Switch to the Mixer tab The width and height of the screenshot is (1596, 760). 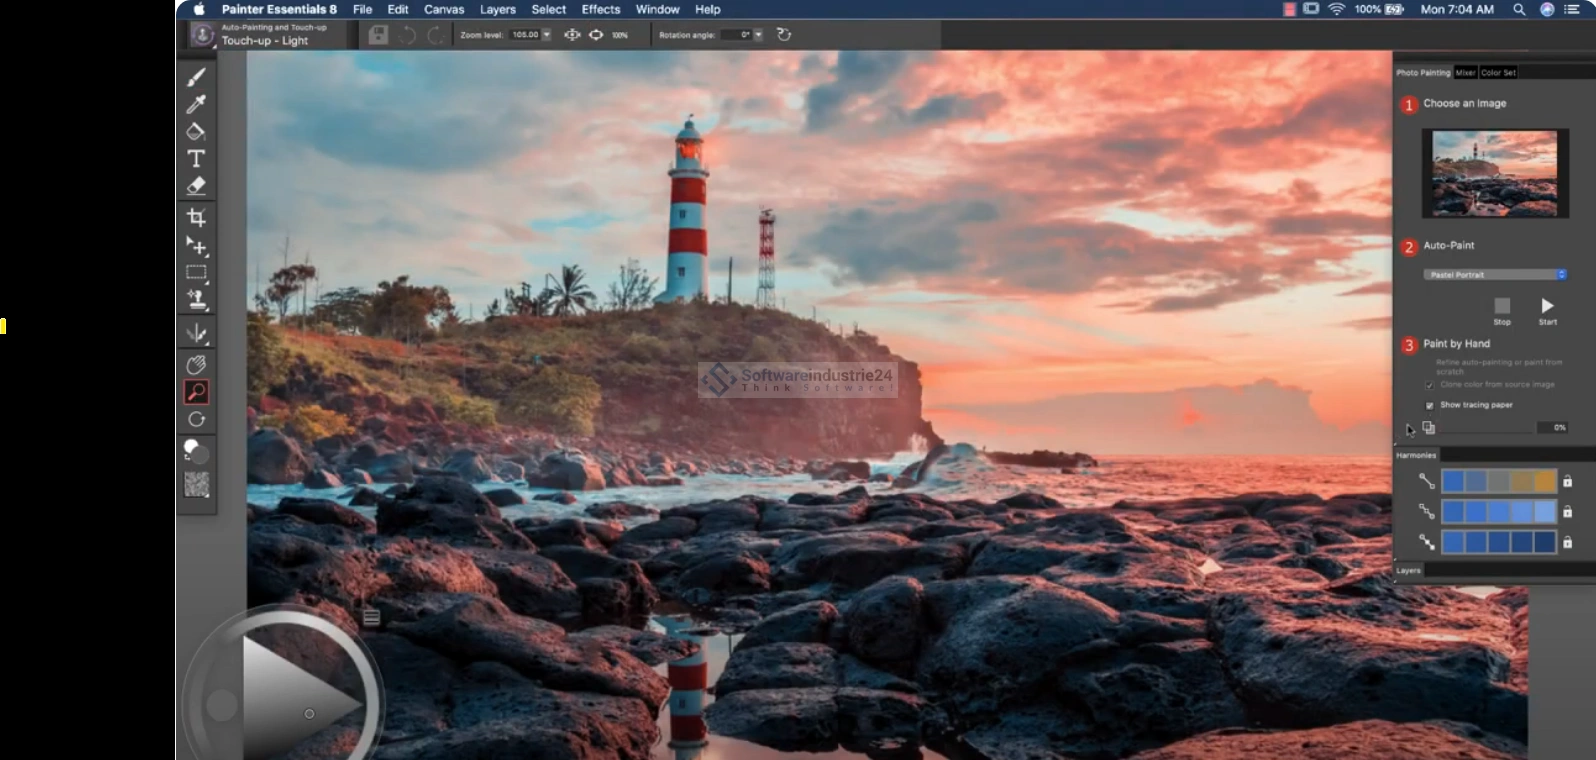pyautogui.click(x=1465, y=73)
